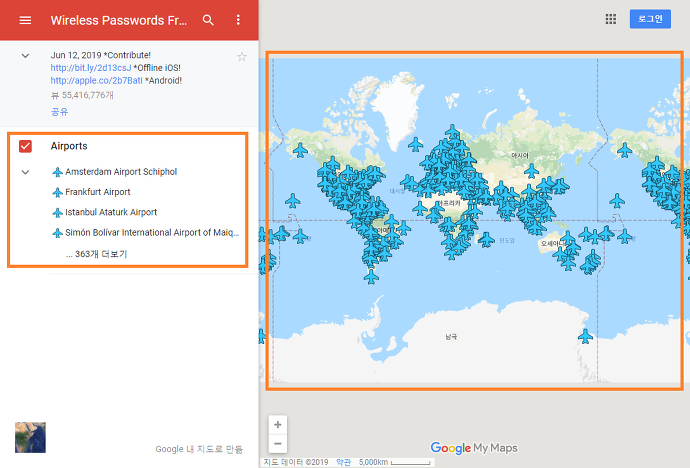Show 363 more airports (더보기)
The height and width of the screenshot is (468, 690).
pos(96,254)
